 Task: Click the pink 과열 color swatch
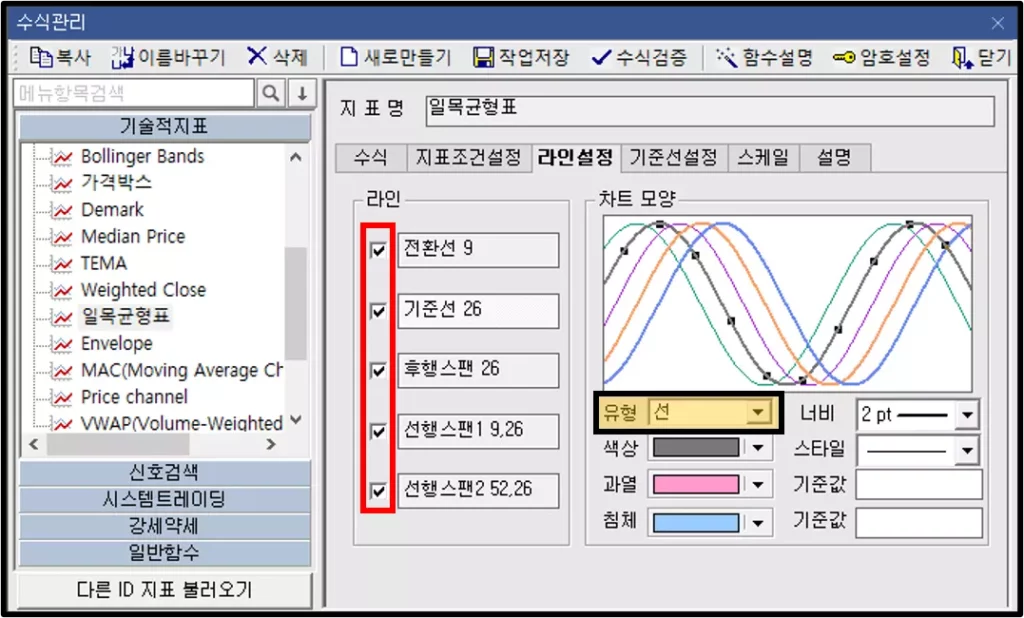[696, 485]
